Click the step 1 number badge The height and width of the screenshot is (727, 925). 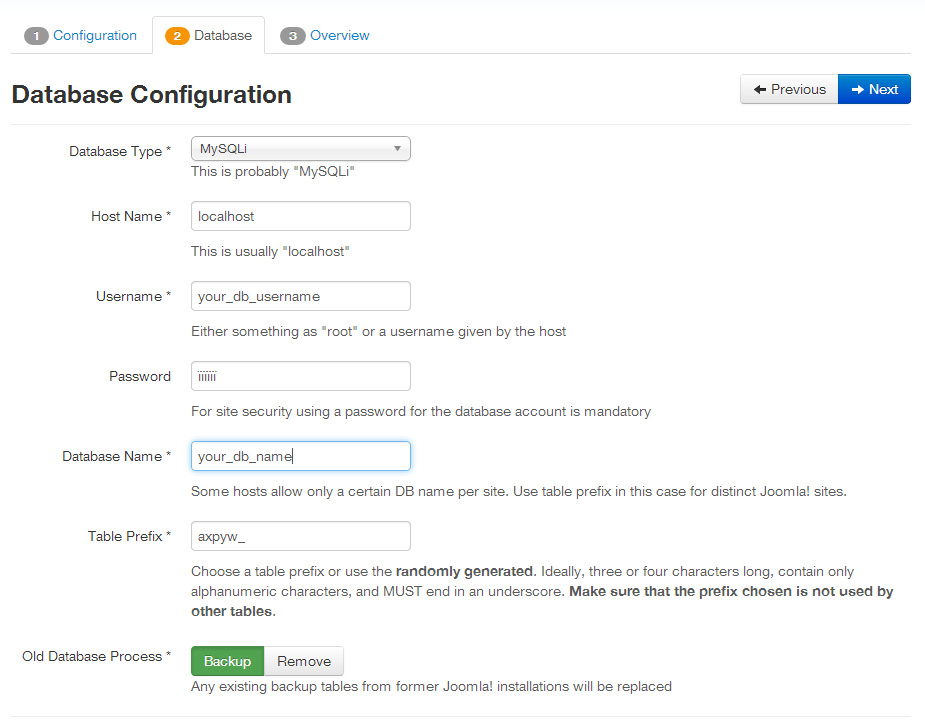(x=36, y=36)
